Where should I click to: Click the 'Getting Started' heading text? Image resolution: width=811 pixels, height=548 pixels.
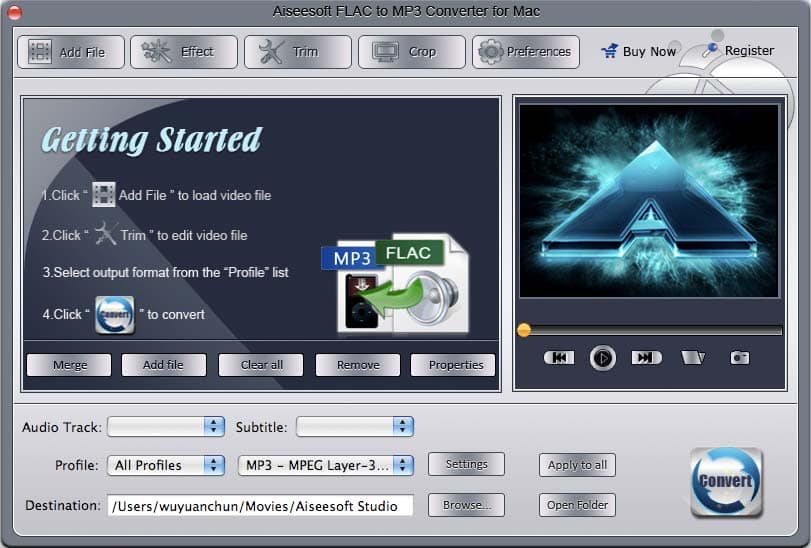click(x=152, y=140)
